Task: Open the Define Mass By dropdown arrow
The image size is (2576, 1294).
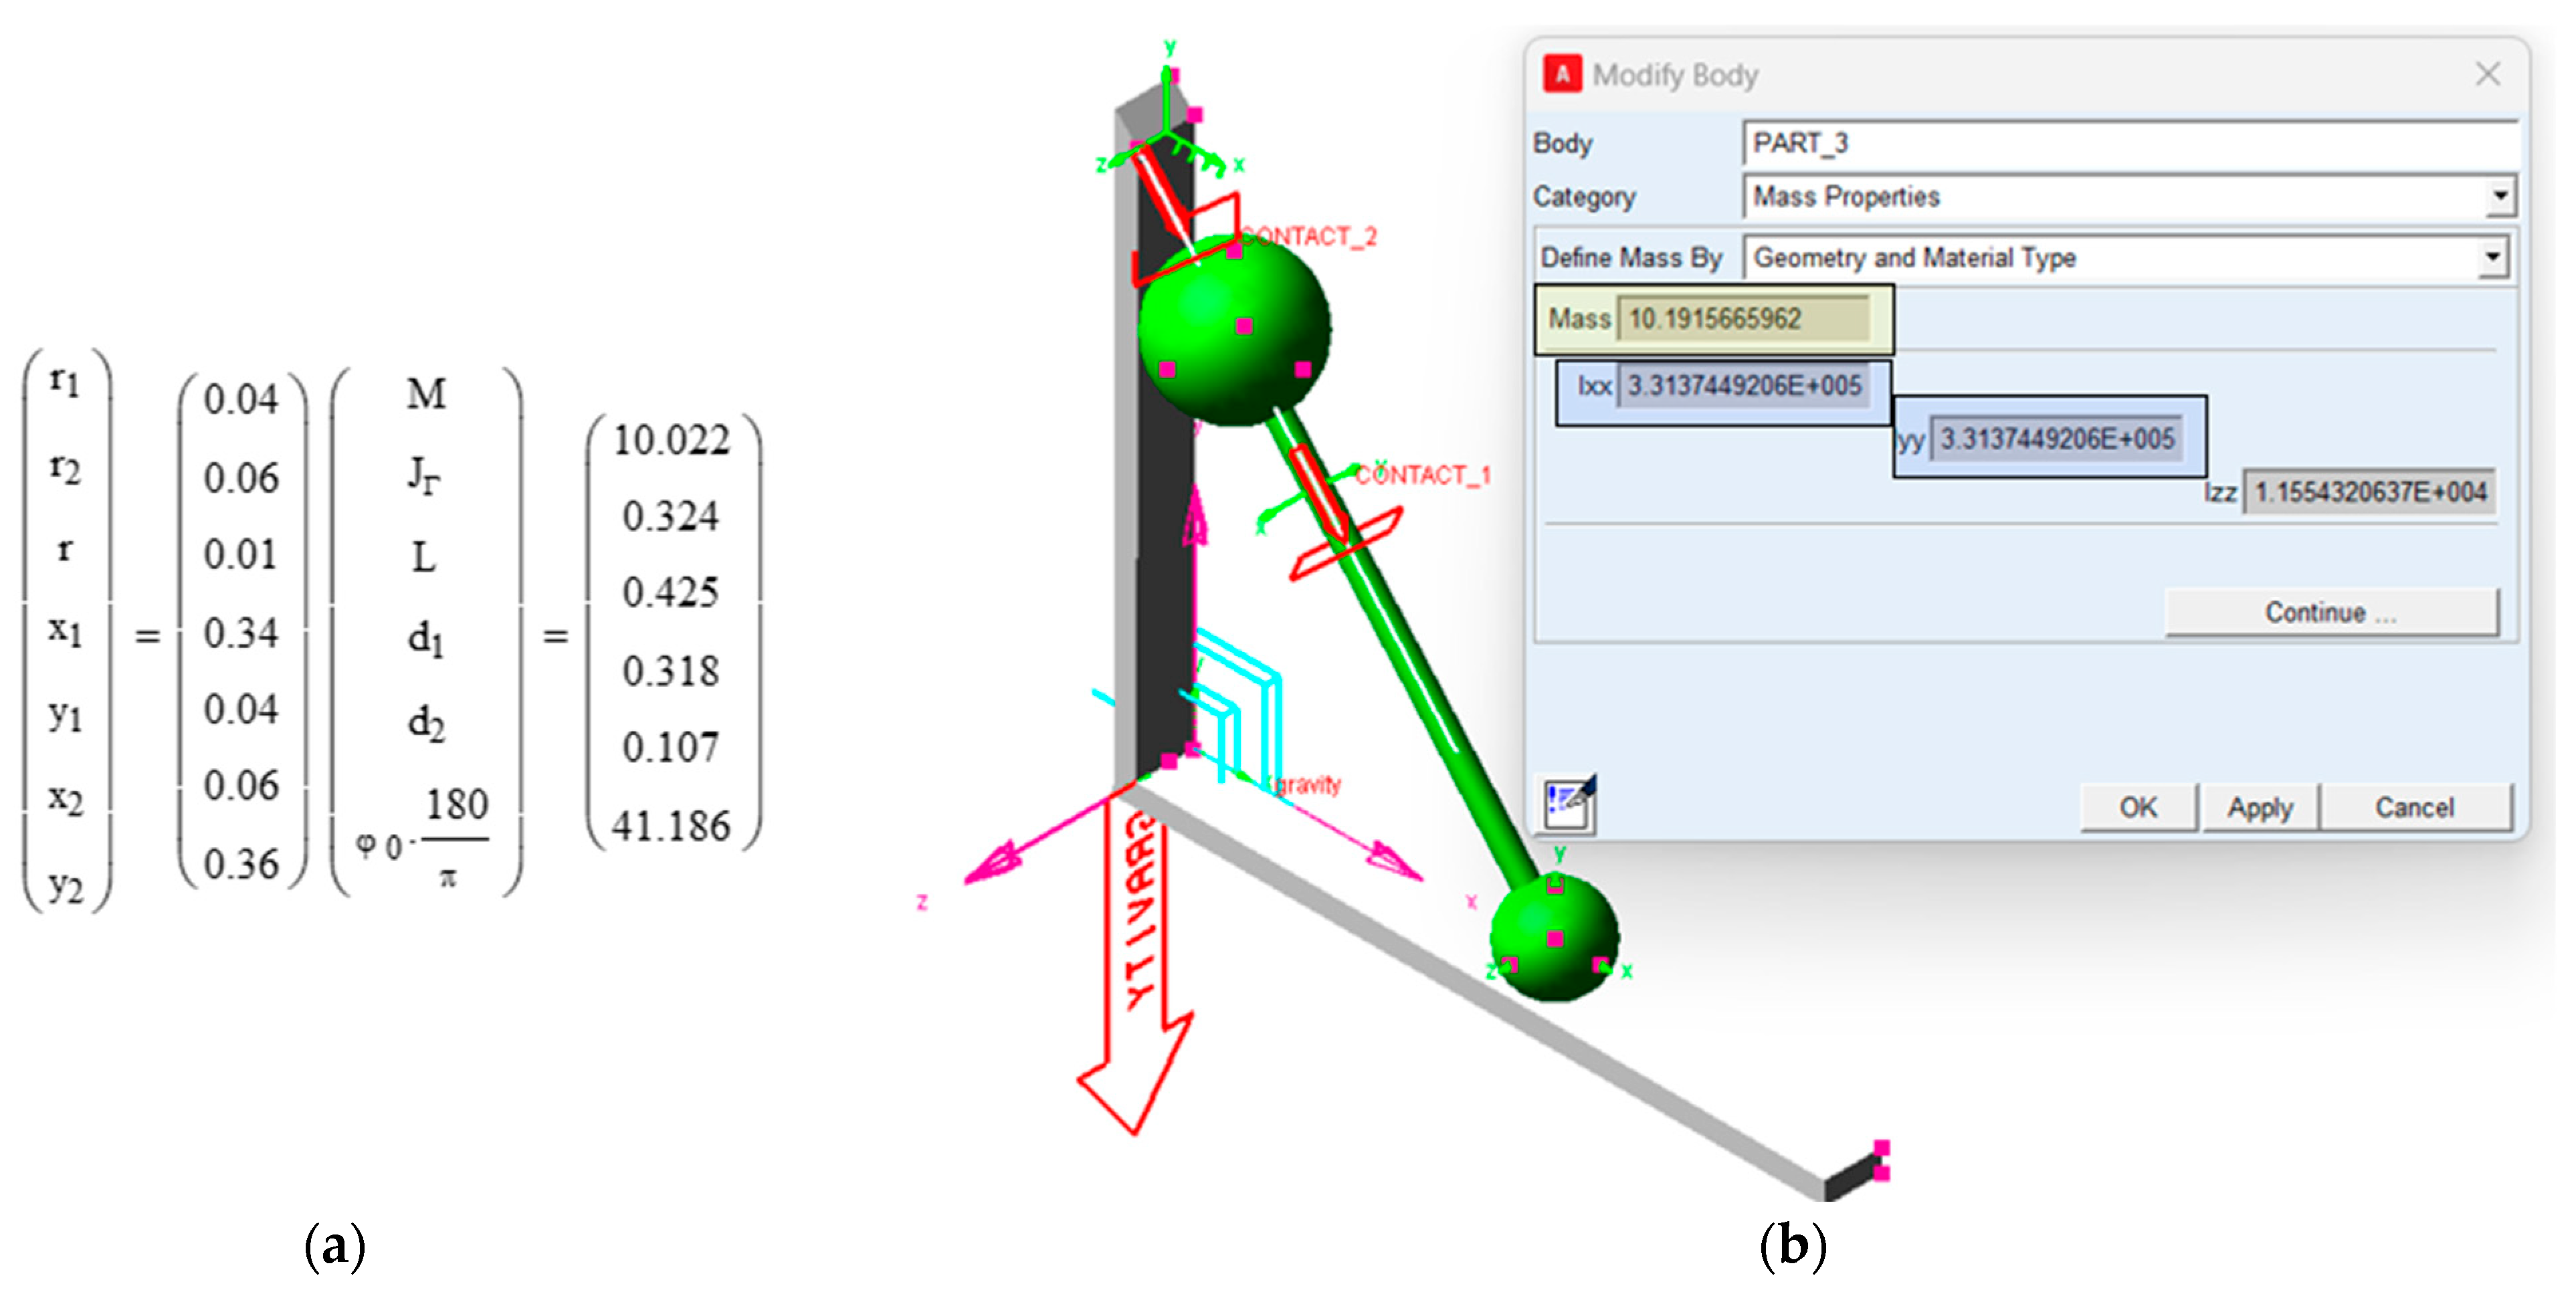Action: pos(2492,258)
